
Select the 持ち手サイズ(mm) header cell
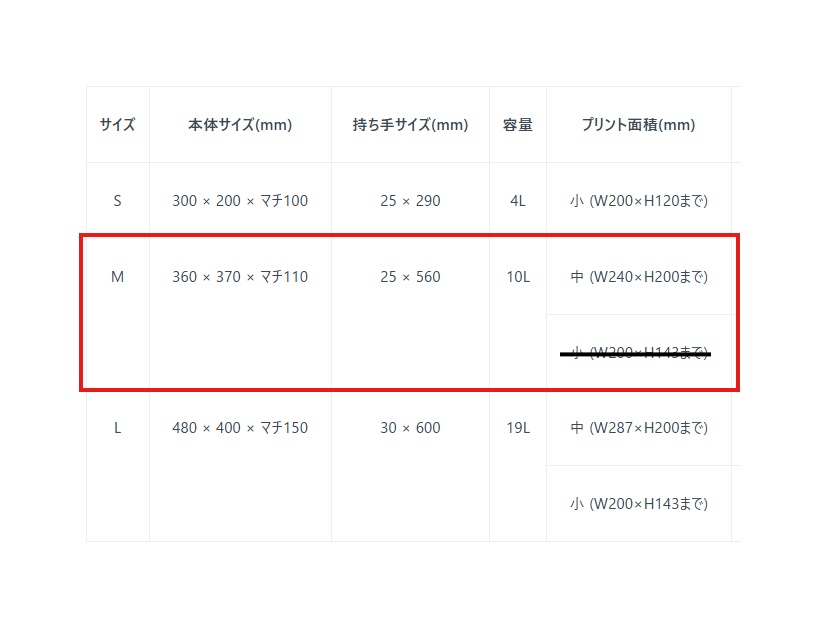pos(410,125)
